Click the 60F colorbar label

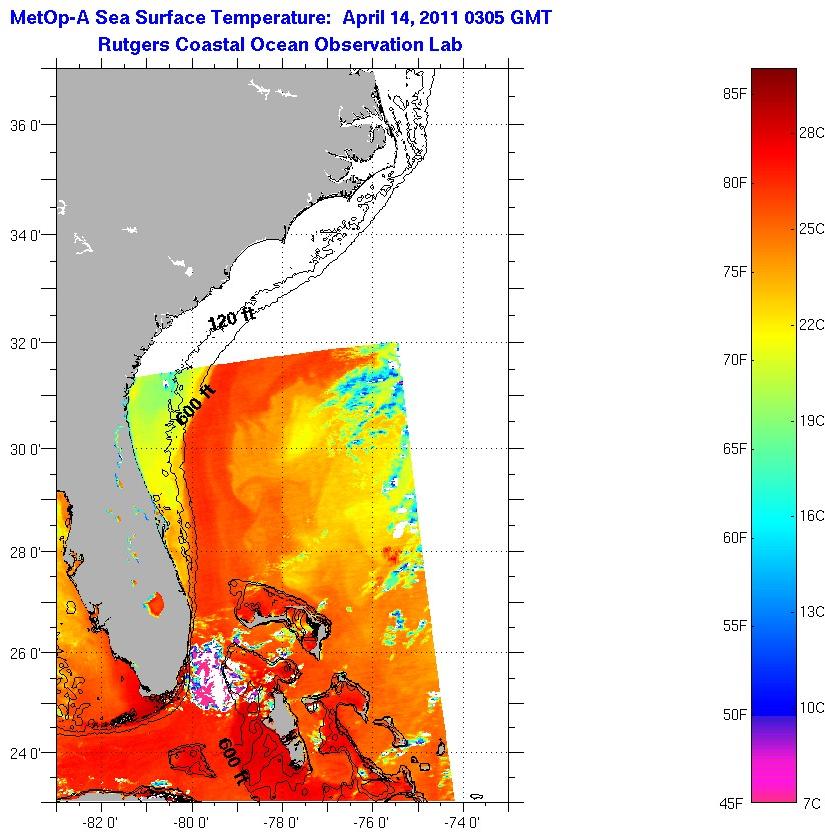point(735,538)
